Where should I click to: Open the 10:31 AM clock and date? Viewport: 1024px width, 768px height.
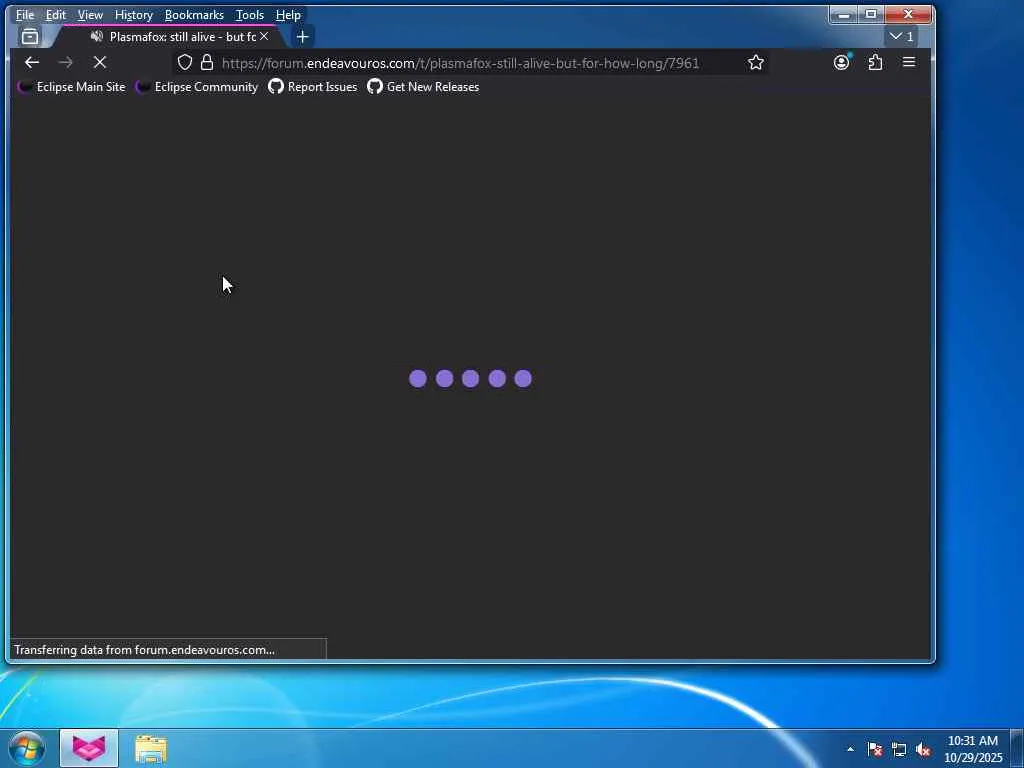pos(972,749)
